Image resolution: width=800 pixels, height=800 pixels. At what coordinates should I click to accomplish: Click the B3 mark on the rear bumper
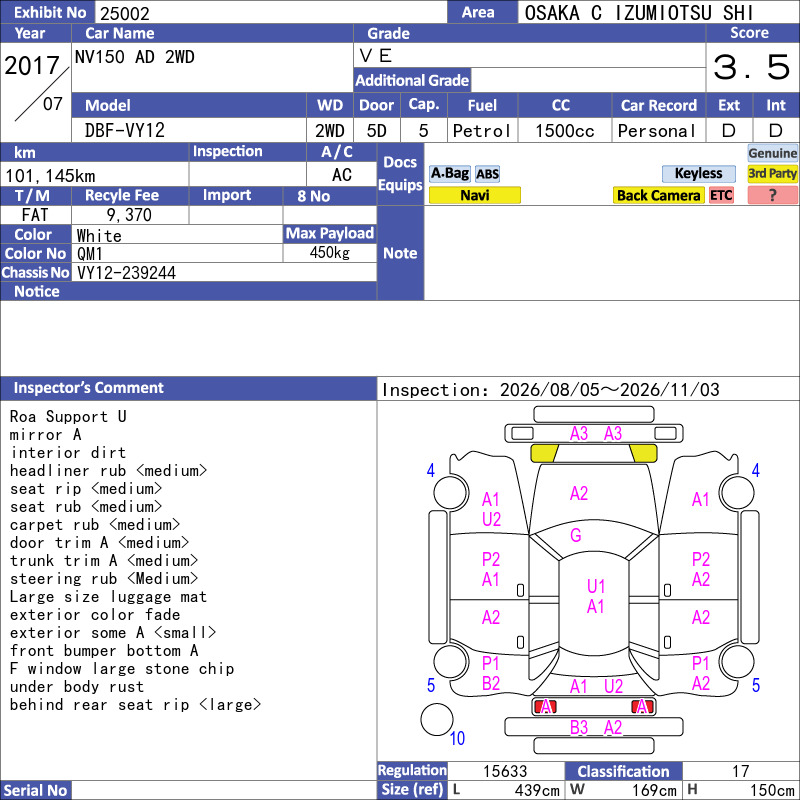tap(579, 727)
